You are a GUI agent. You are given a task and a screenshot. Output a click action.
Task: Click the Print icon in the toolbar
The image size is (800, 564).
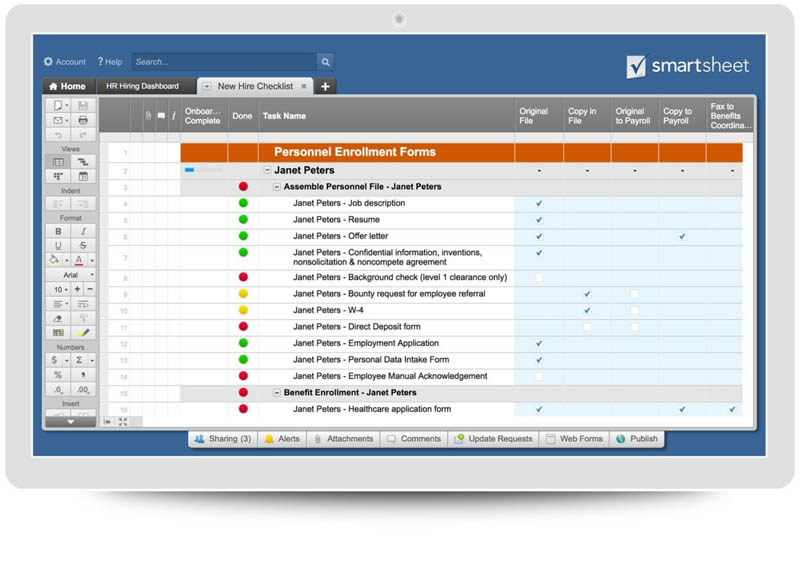83,120
